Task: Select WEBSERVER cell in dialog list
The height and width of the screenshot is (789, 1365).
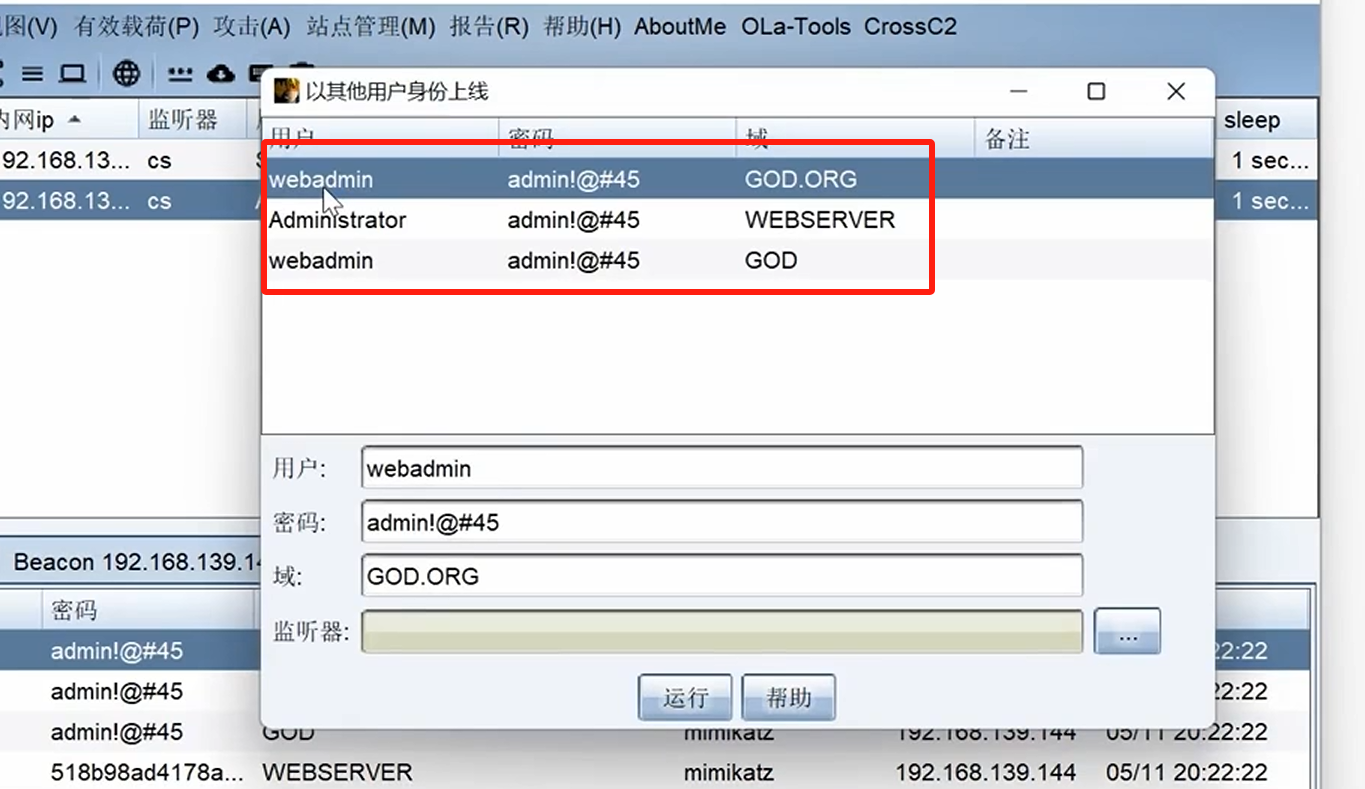Action: 820,220
